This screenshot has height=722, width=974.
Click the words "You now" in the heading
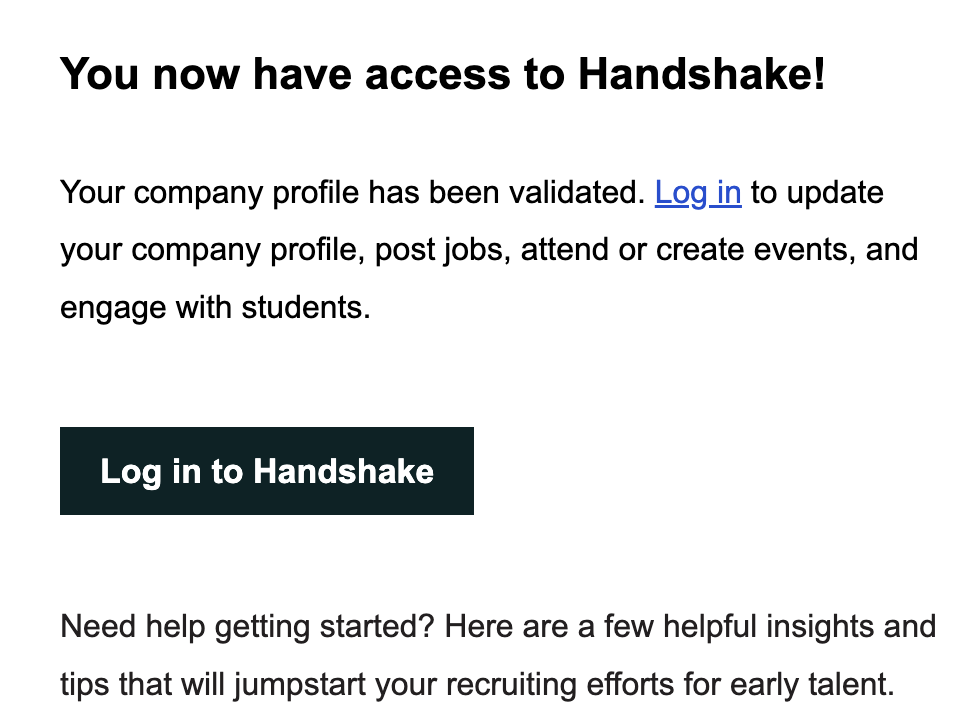150,74
